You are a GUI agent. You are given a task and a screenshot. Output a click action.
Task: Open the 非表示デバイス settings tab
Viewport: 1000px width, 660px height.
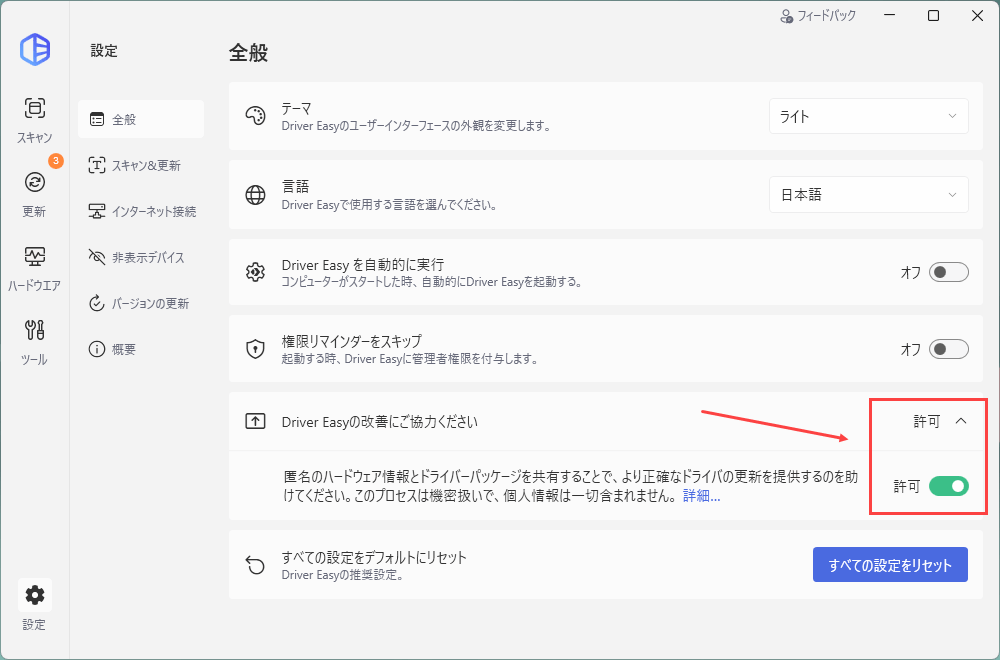141,257
